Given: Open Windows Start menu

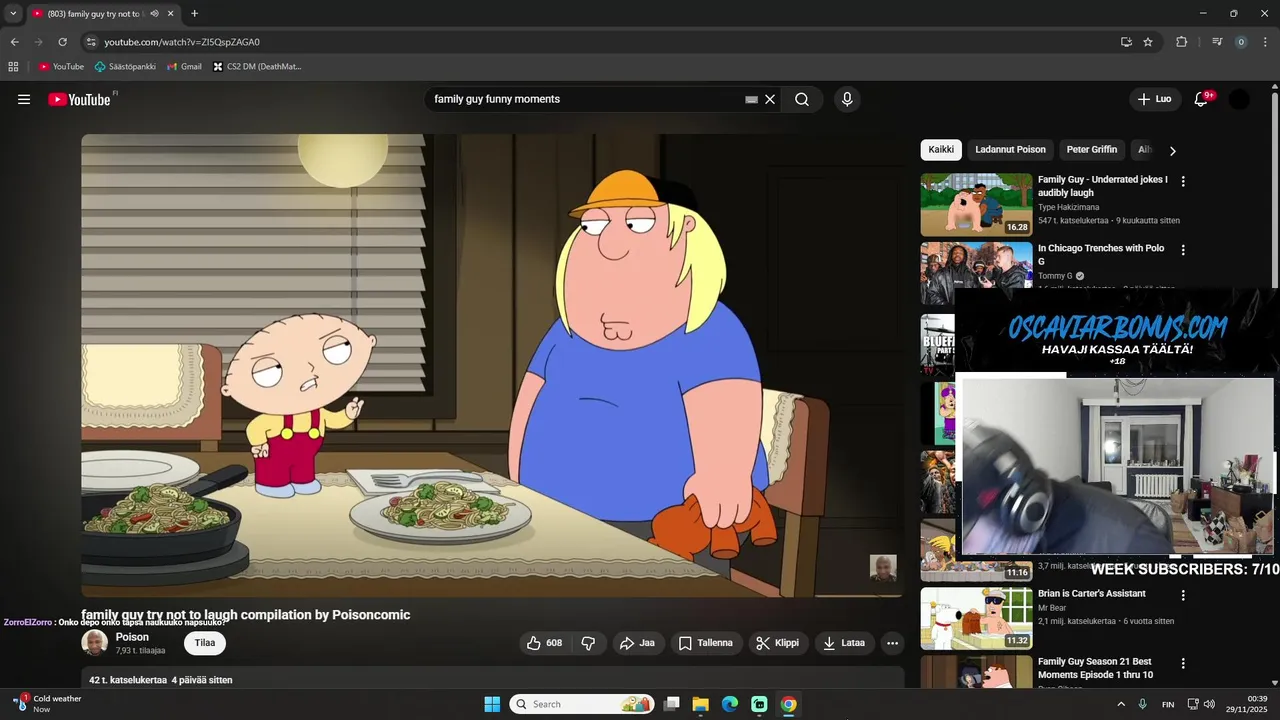Looking at the screenshot, I should point(492,704).
